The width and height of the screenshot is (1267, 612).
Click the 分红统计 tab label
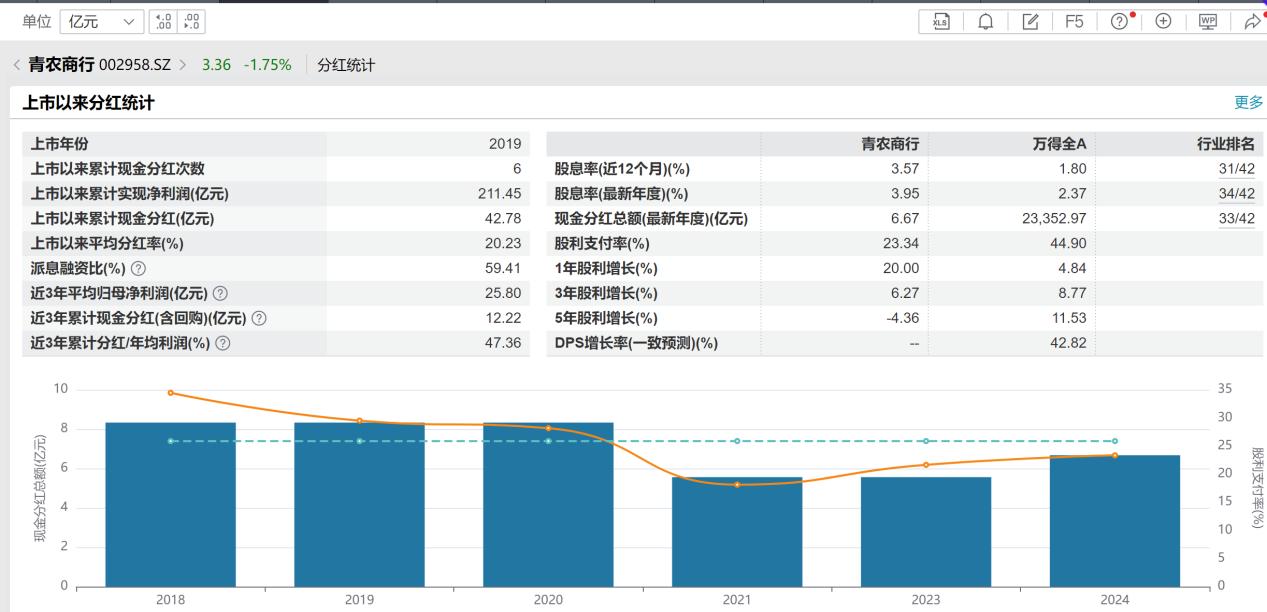pos(346,65)
